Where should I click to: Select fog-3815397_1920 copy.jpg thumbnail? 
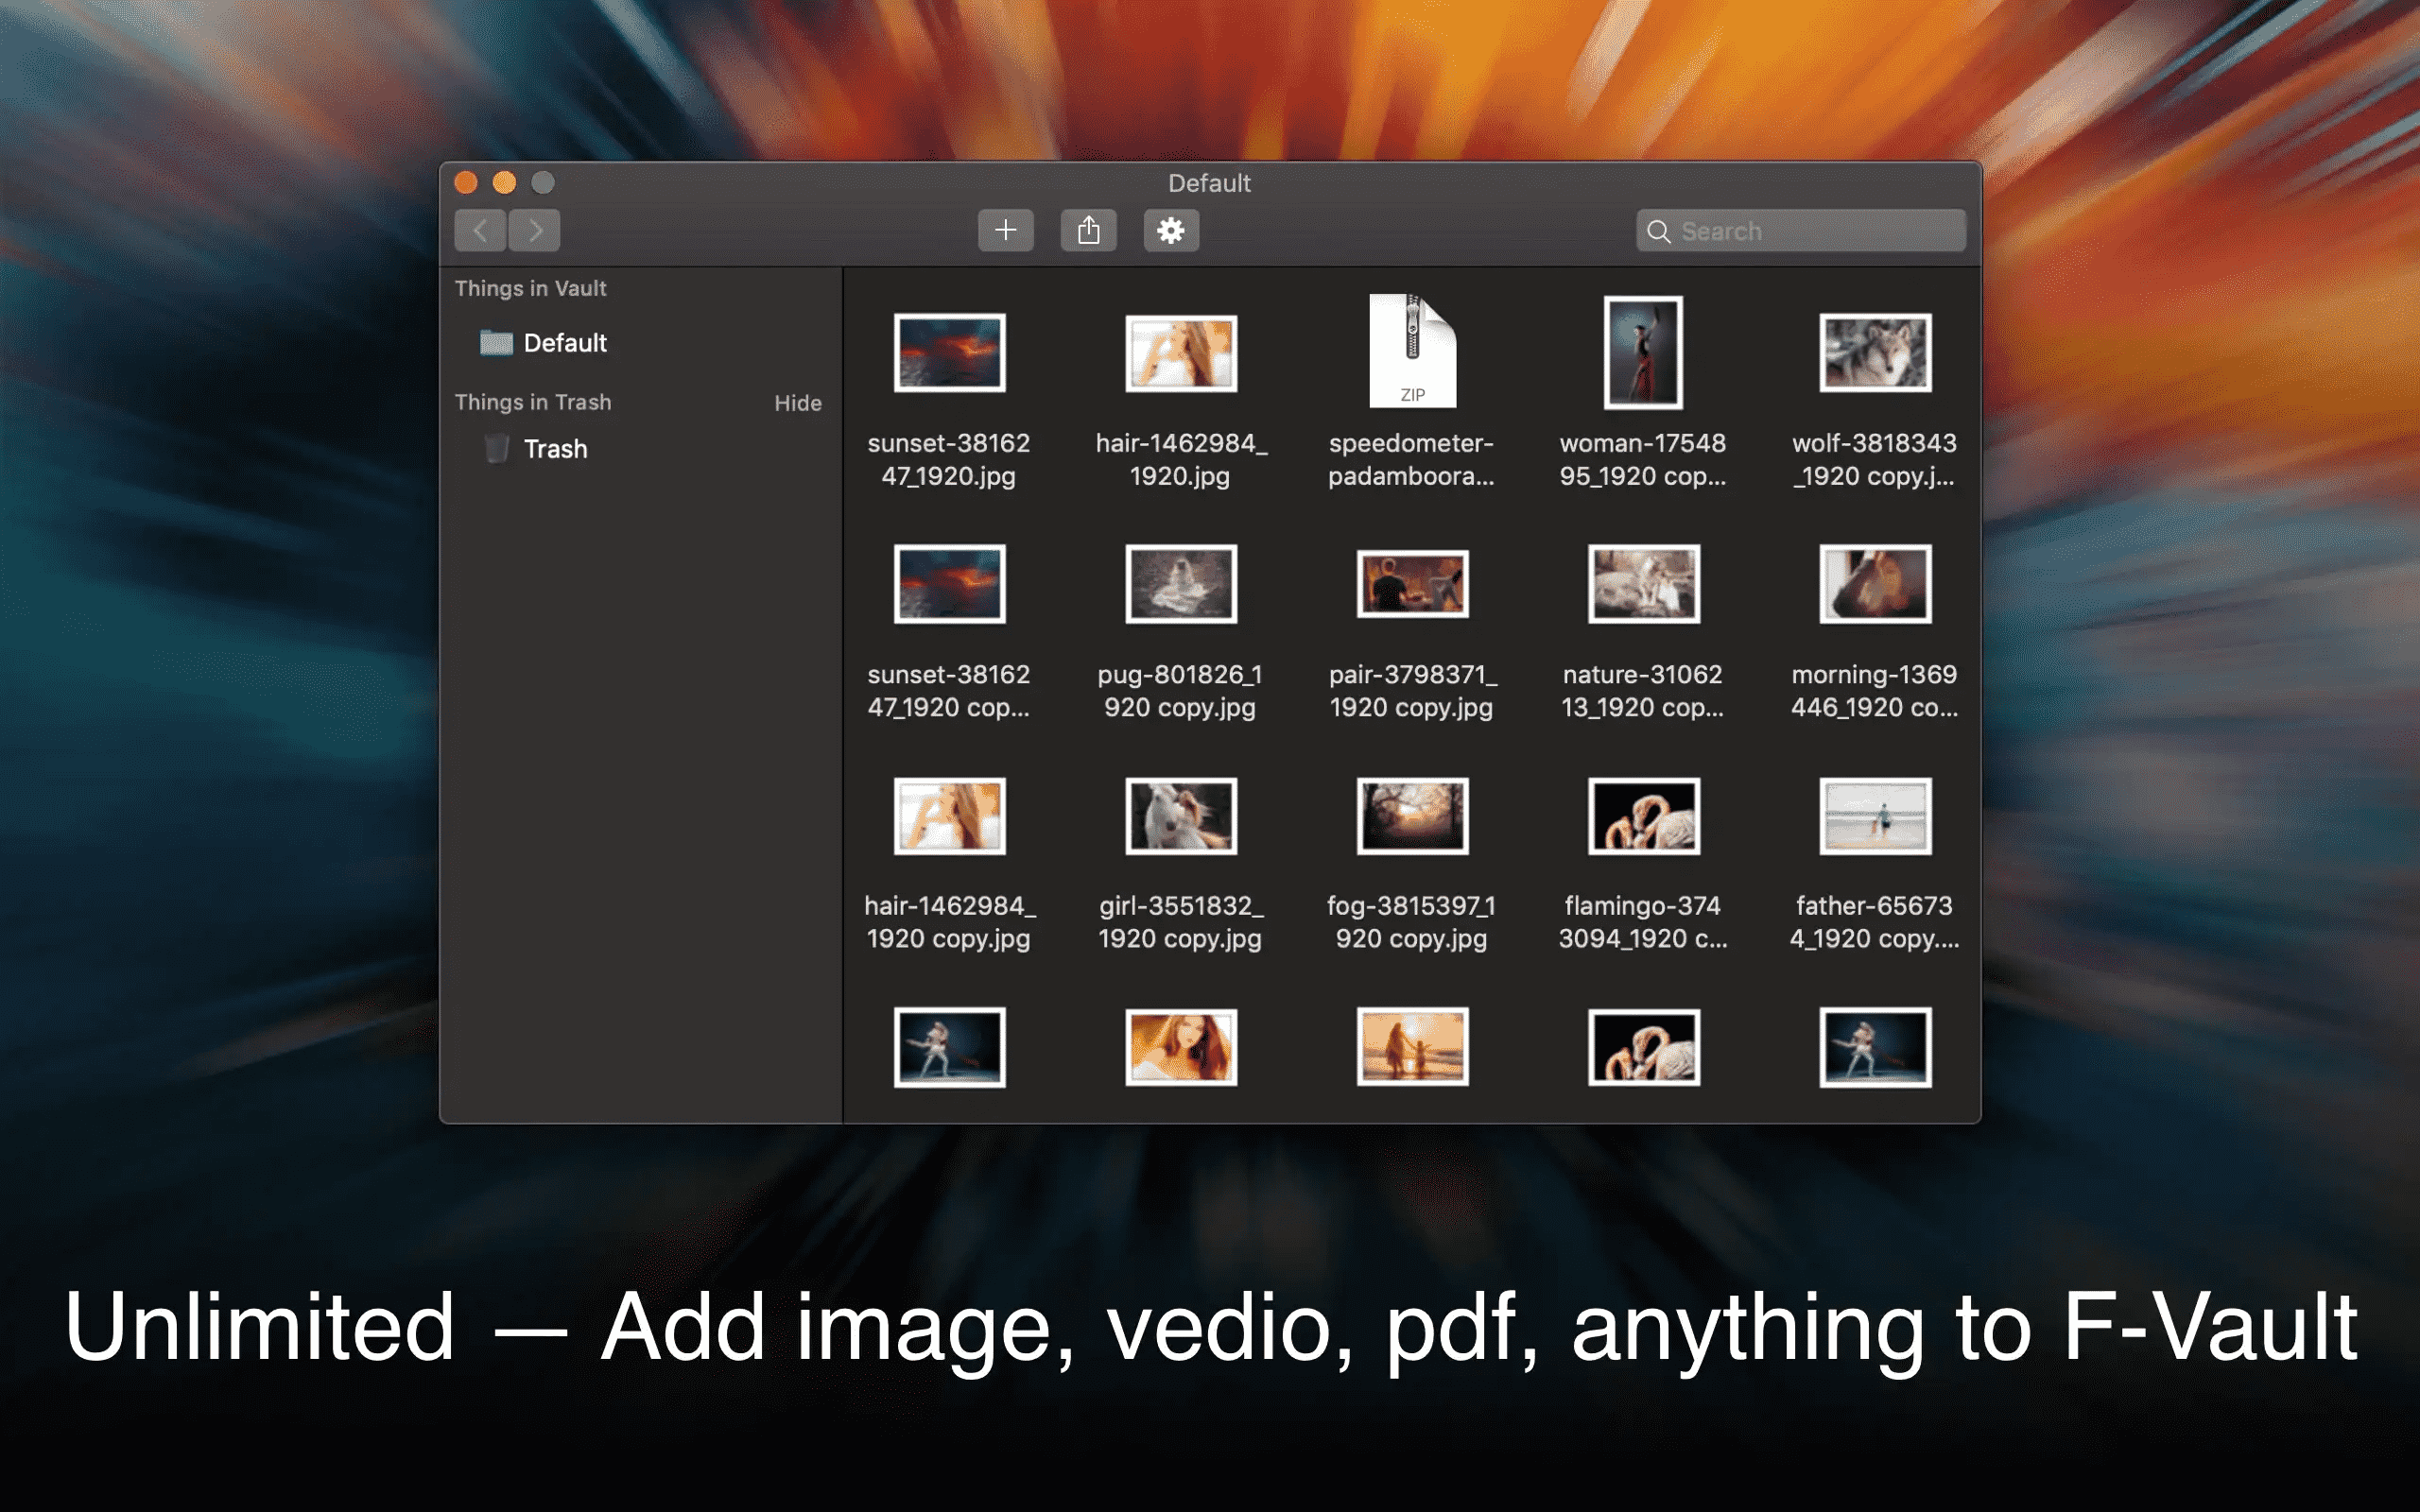pos(1412,816)
